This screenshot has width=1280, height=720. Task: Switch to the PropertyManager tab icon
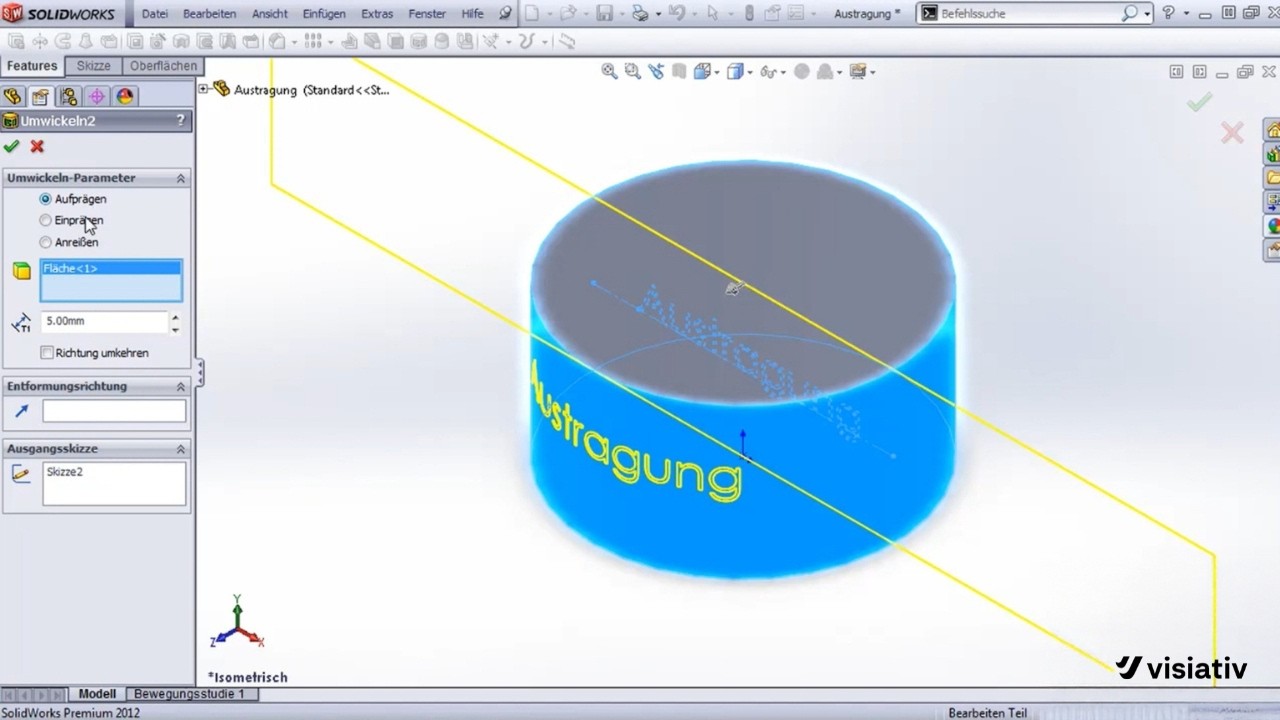coord(40,96)
